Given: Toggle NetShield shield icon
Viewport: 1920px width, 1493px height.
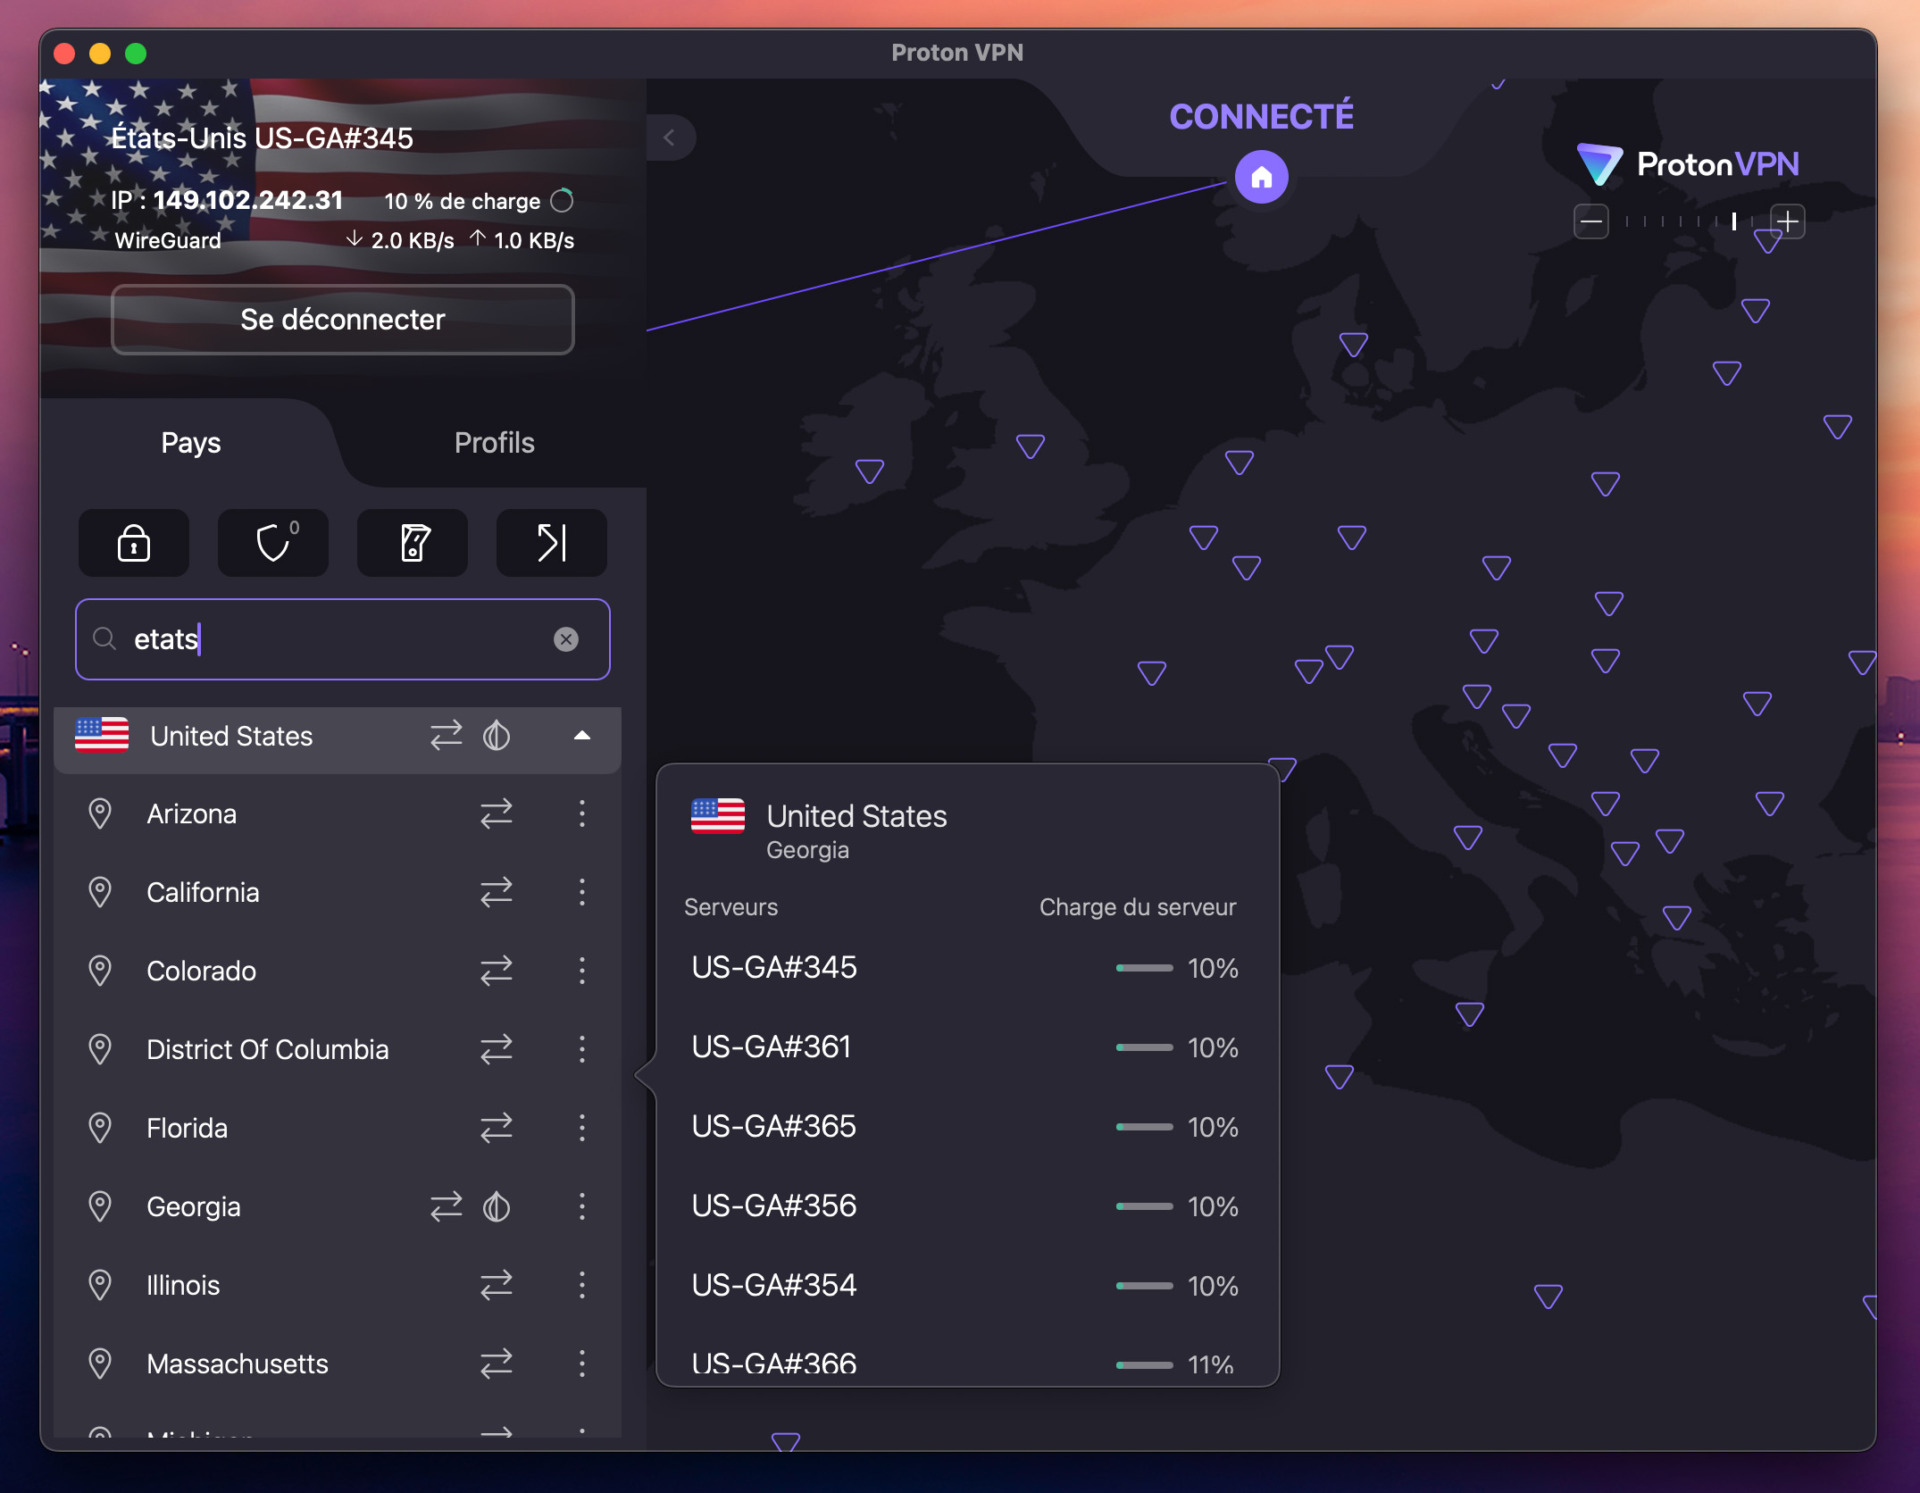Looking at the screenshot, I should click(x=273, y=543).
